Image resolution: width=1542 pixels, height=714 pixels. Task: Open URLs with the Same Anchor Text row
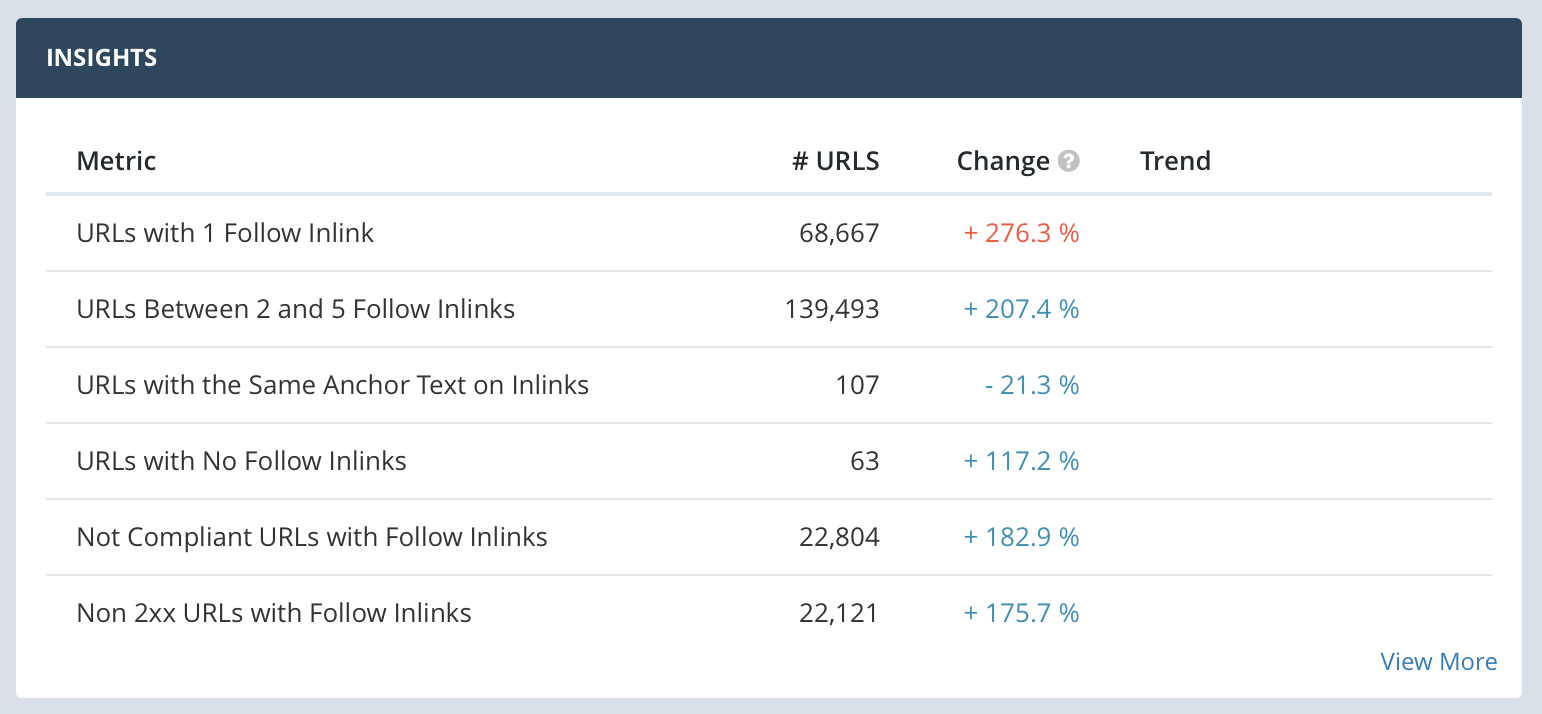[x=332, y=385]
